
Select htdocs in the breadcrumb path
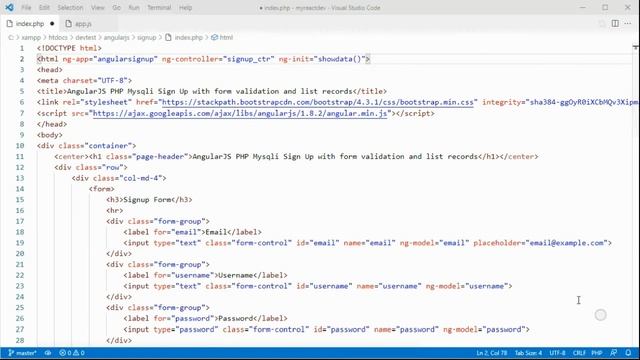pyautogui.click(x=58, y=37)
